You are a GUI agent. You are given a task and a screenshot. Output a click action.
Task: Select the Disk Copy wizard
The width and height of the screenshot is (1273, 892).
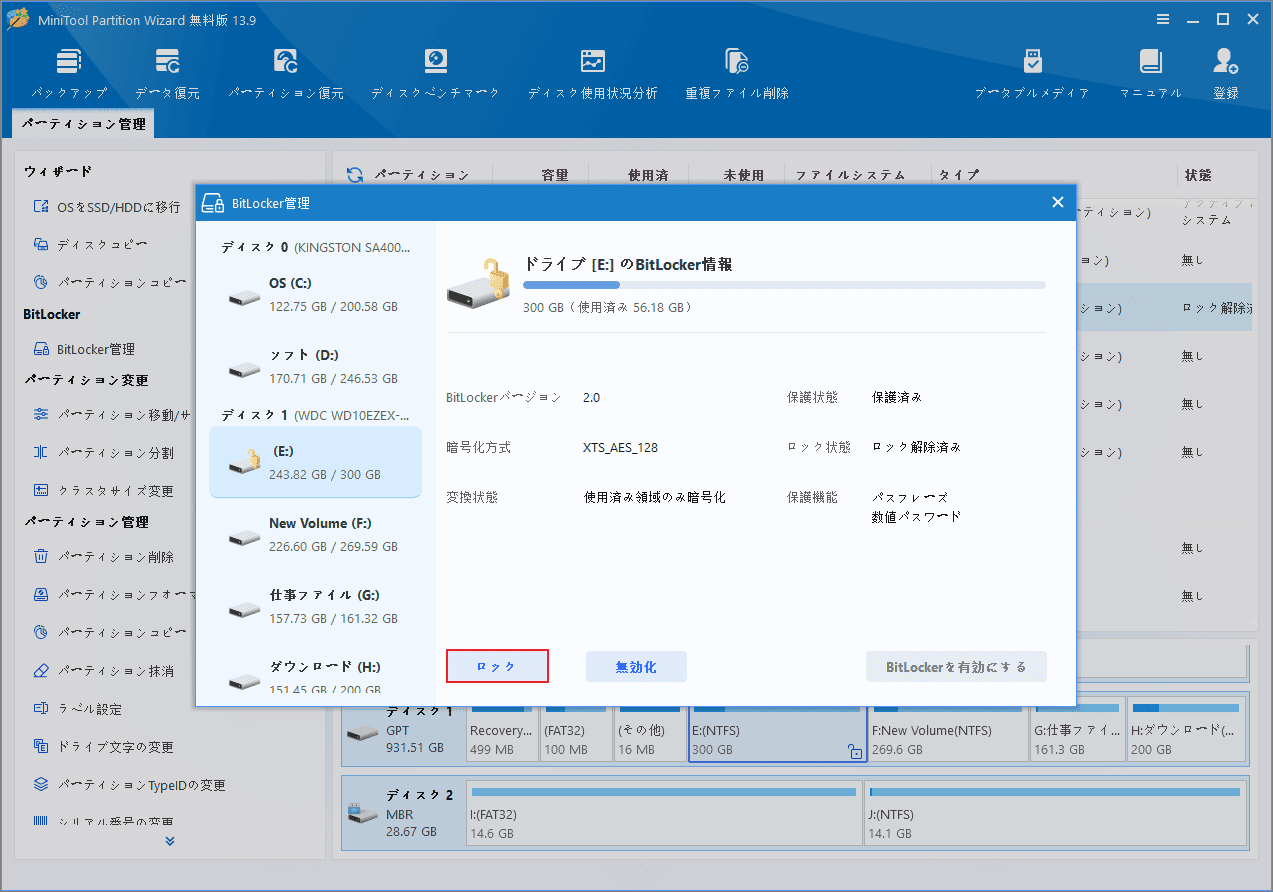(91, 245)
